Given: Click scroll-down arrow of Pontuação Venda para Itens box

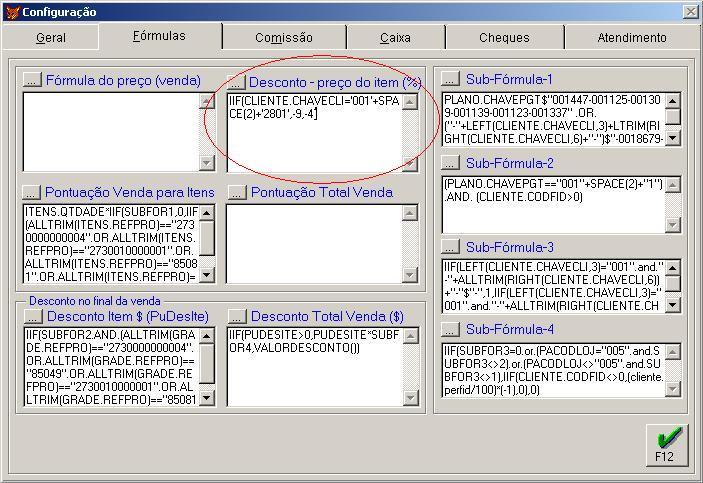Looking at the screenshot, I should [x=206, y=274].
